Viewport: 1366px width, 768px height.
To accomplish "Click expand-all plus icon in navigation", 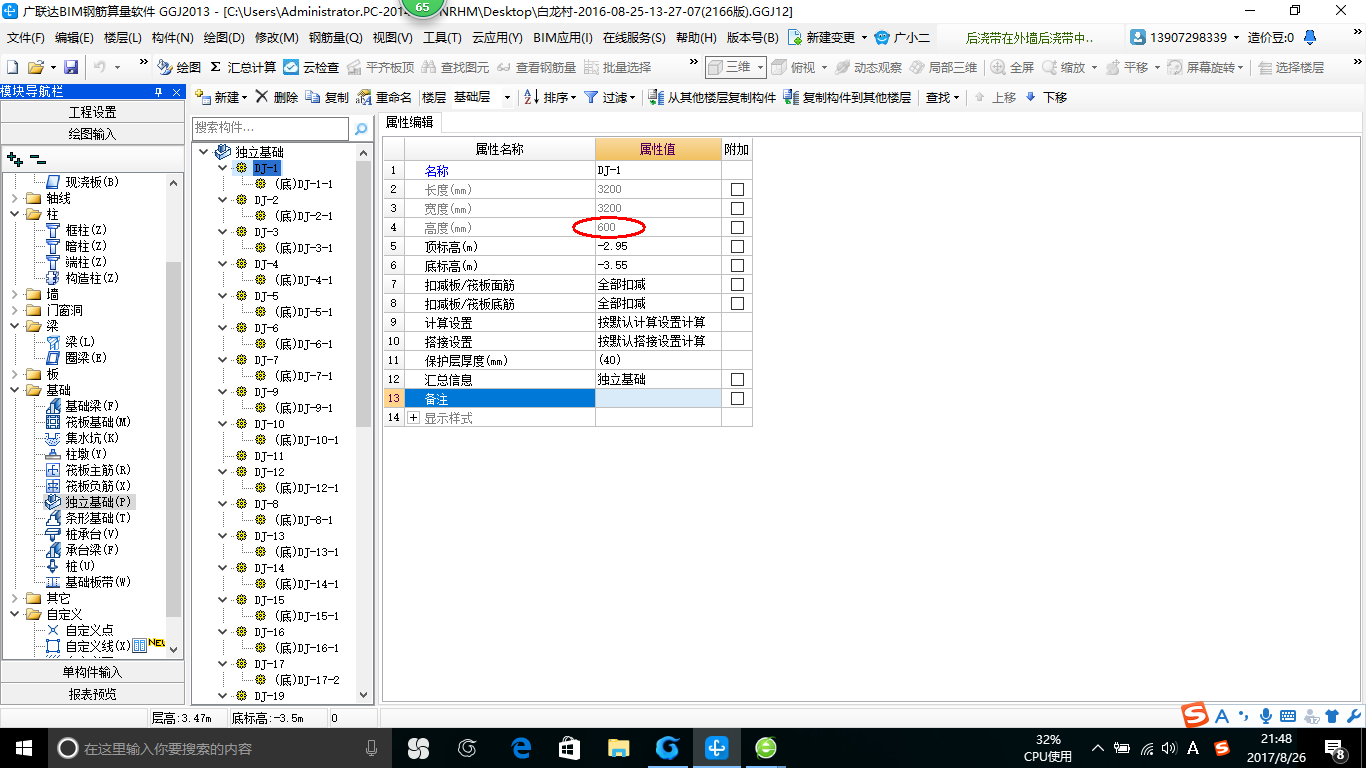I will (x=15, y=159).
